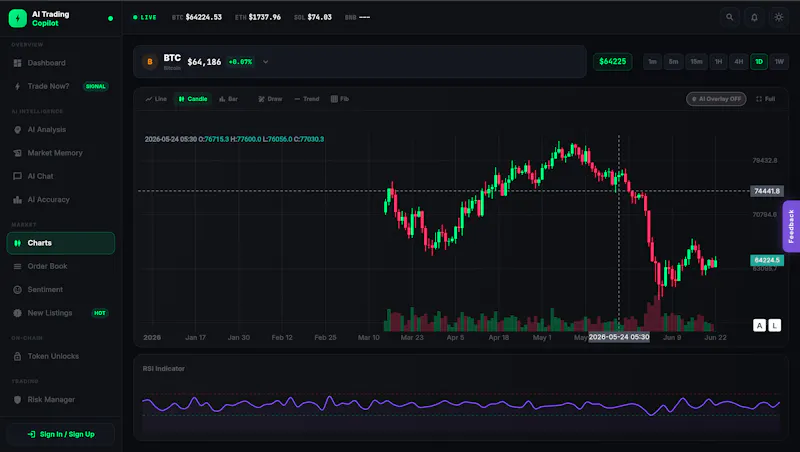800x452 pixels.
Task: Click the Mar 23 date axis label
Action: tap(412, 338)
